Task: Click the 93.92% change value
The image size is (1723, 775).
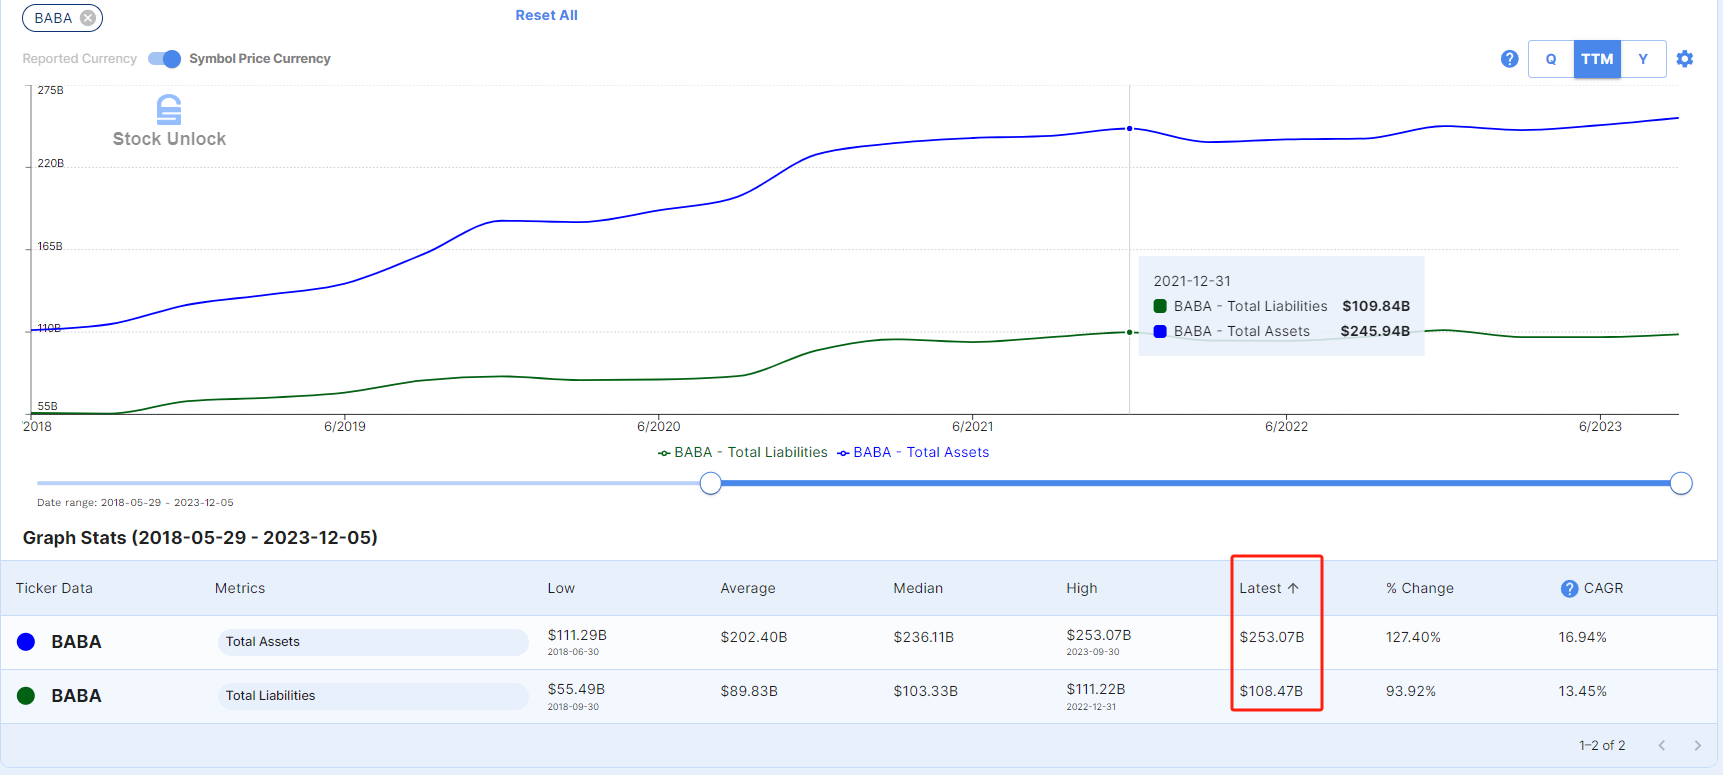Action: [x=1411, y=691]
